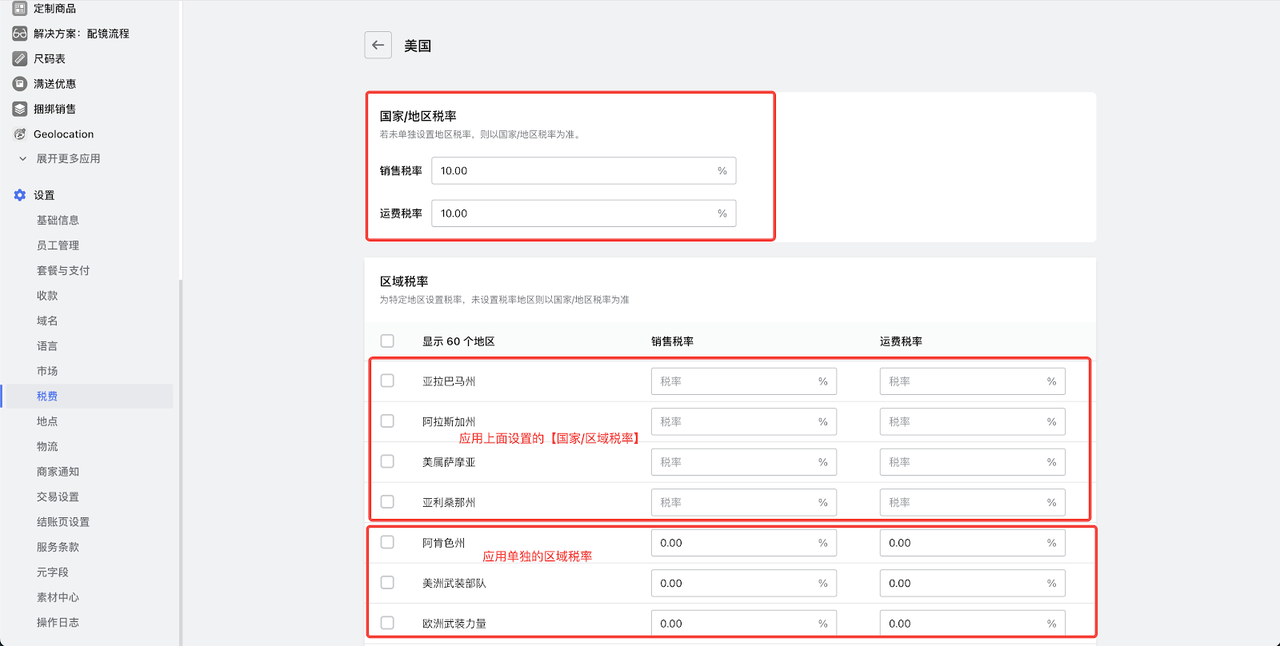The height and width of the screenshot is (646, 1280).
Task: Check the box next to 阿肯色州
Action: click(387, 542)
